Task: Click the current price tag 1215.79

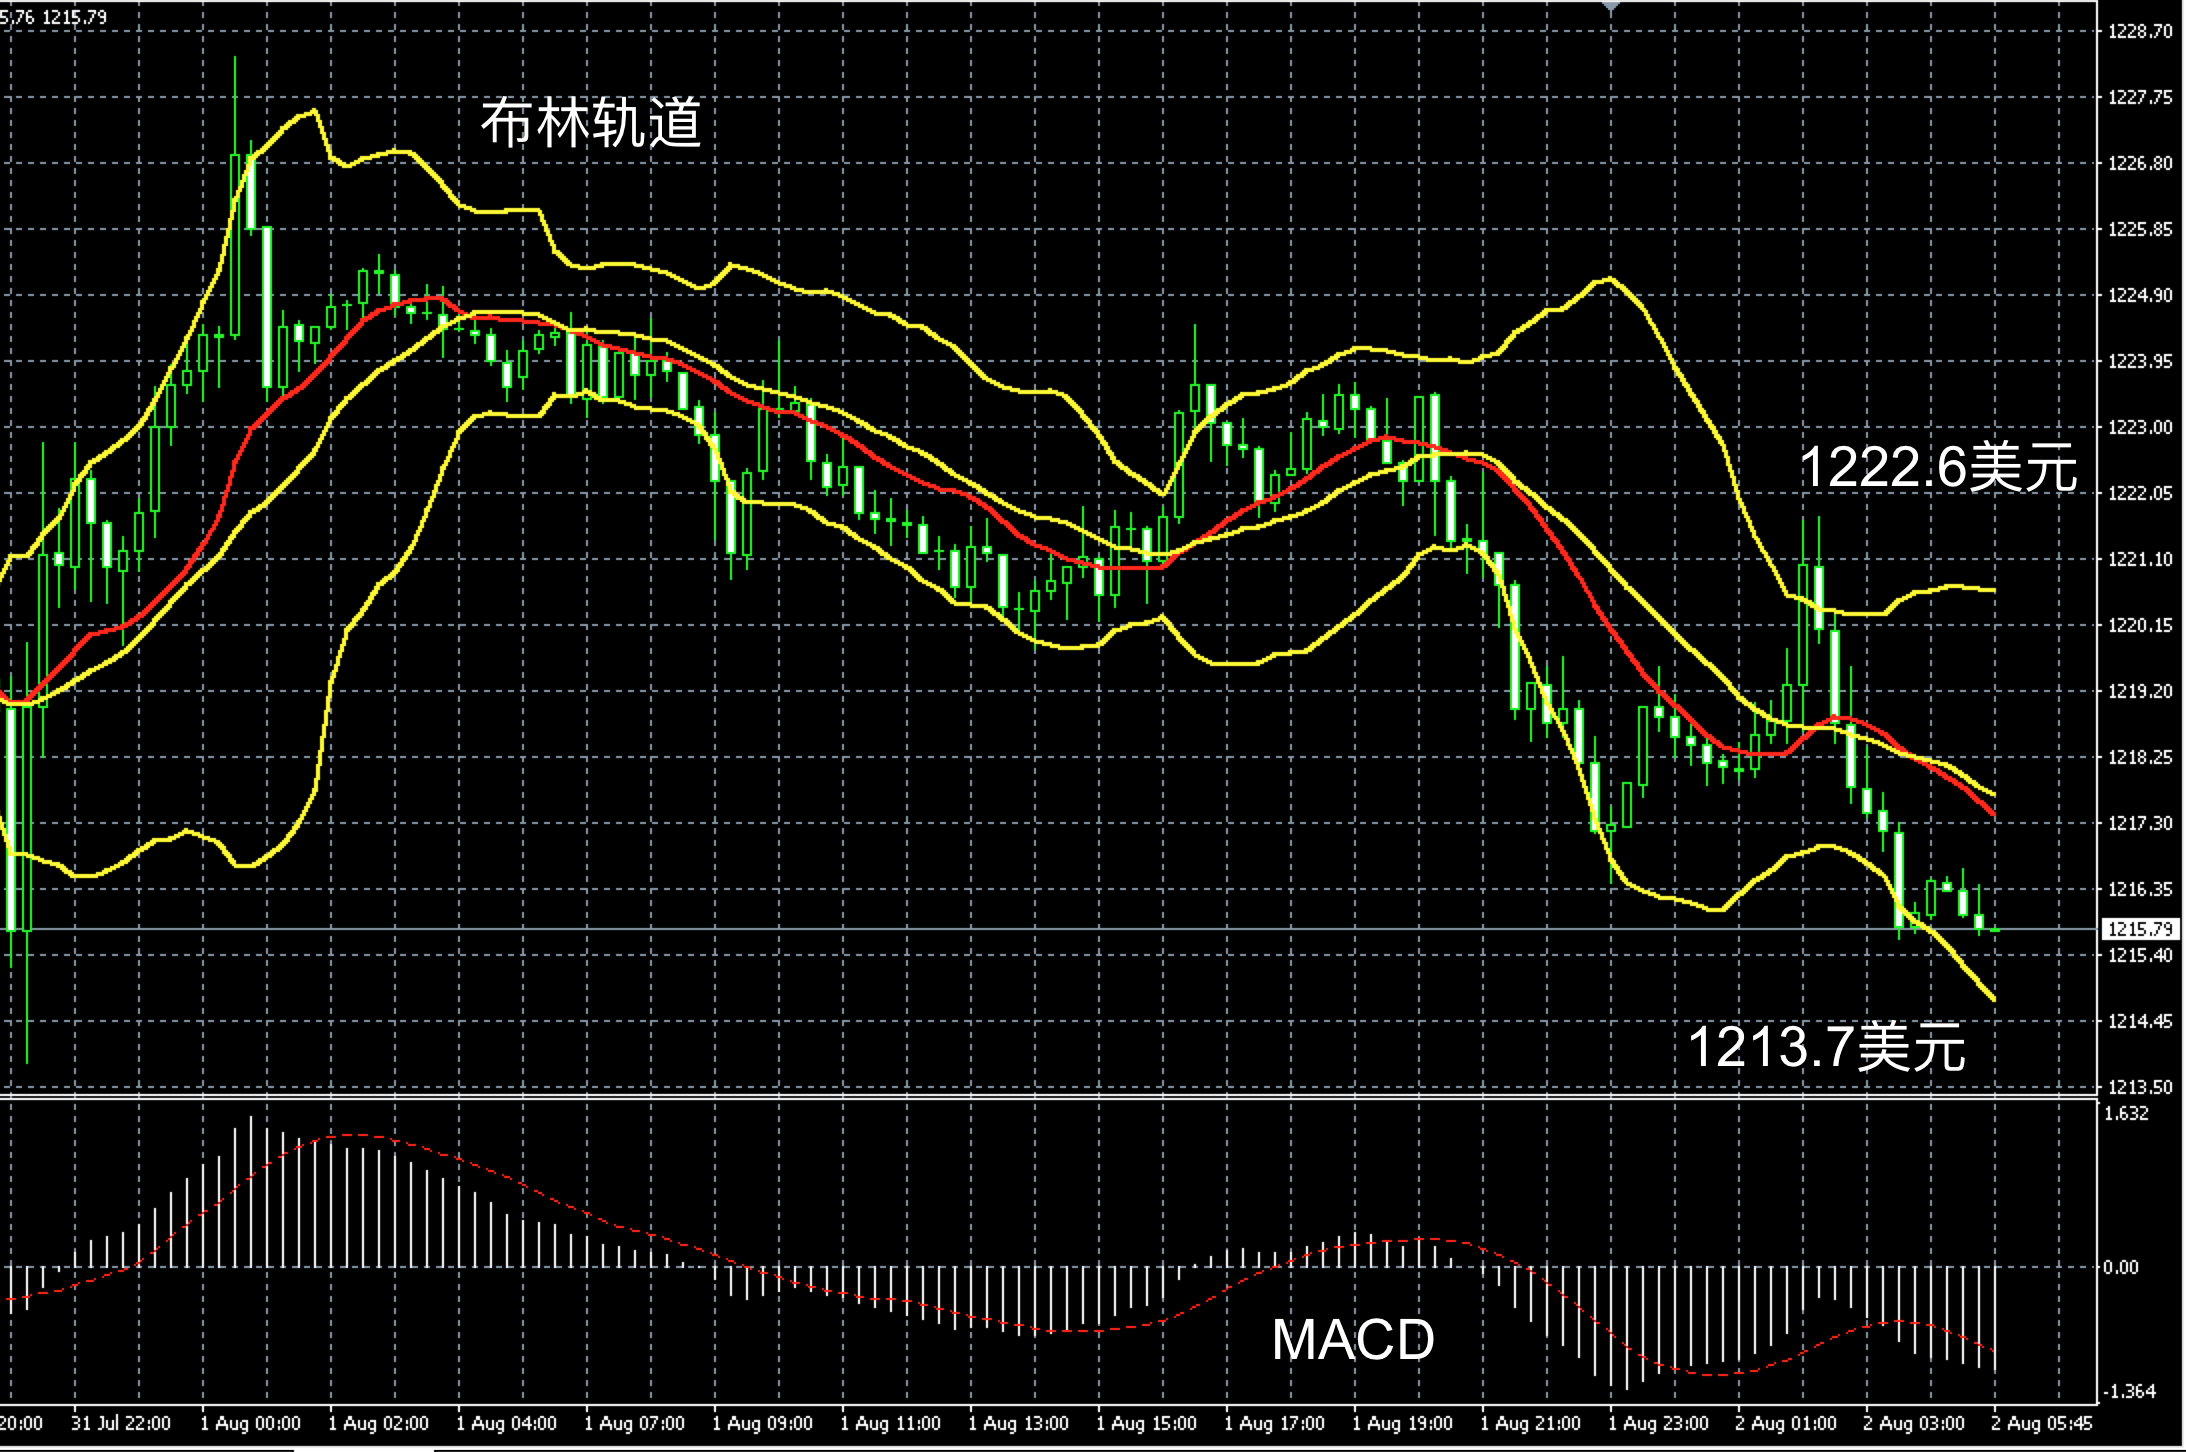Action: click(x=2140, y=929)
